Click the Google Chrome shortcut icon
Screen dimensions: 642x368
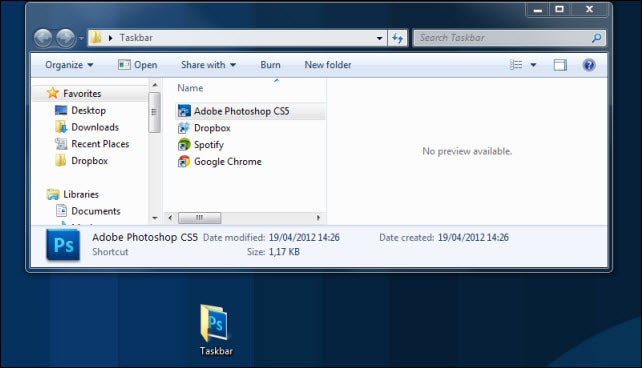click(184, 161)
